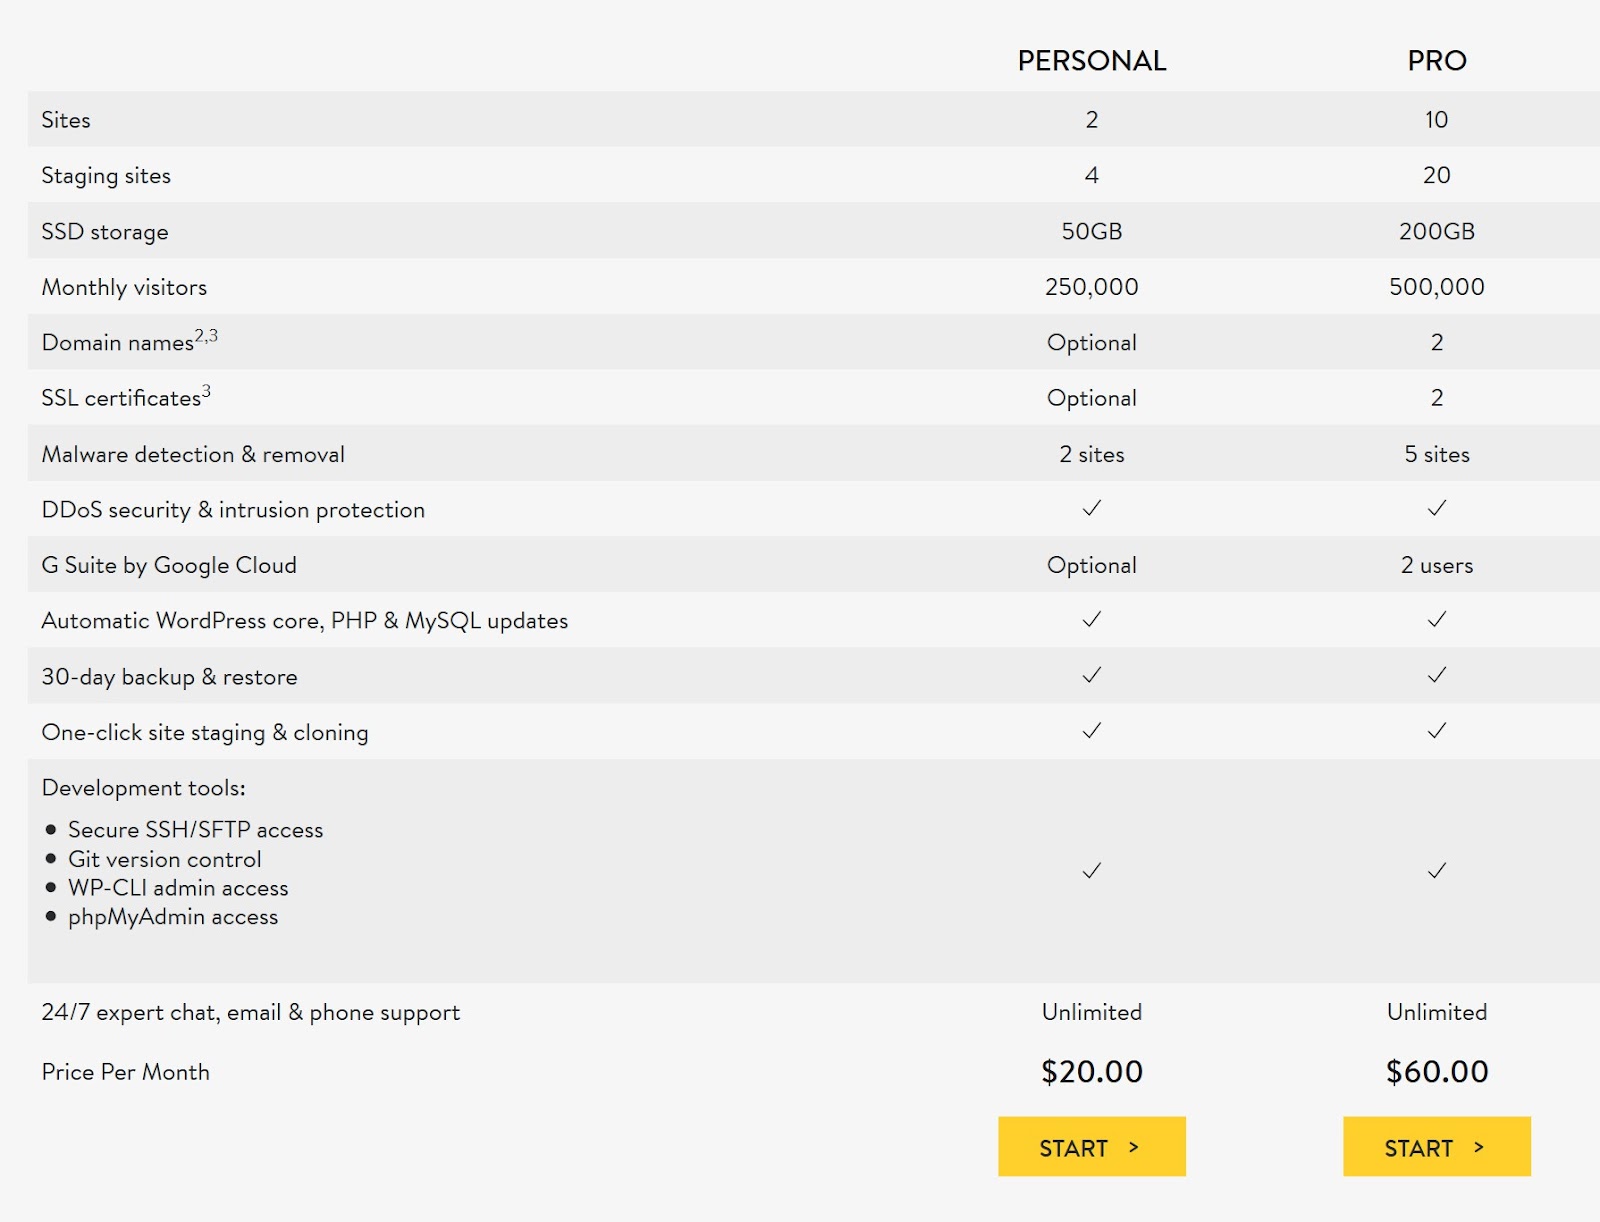Viewport: 1600px width, 1222px height.
Task: Click the Pro checkmark for DDoS security
Action: [1437, 508]
